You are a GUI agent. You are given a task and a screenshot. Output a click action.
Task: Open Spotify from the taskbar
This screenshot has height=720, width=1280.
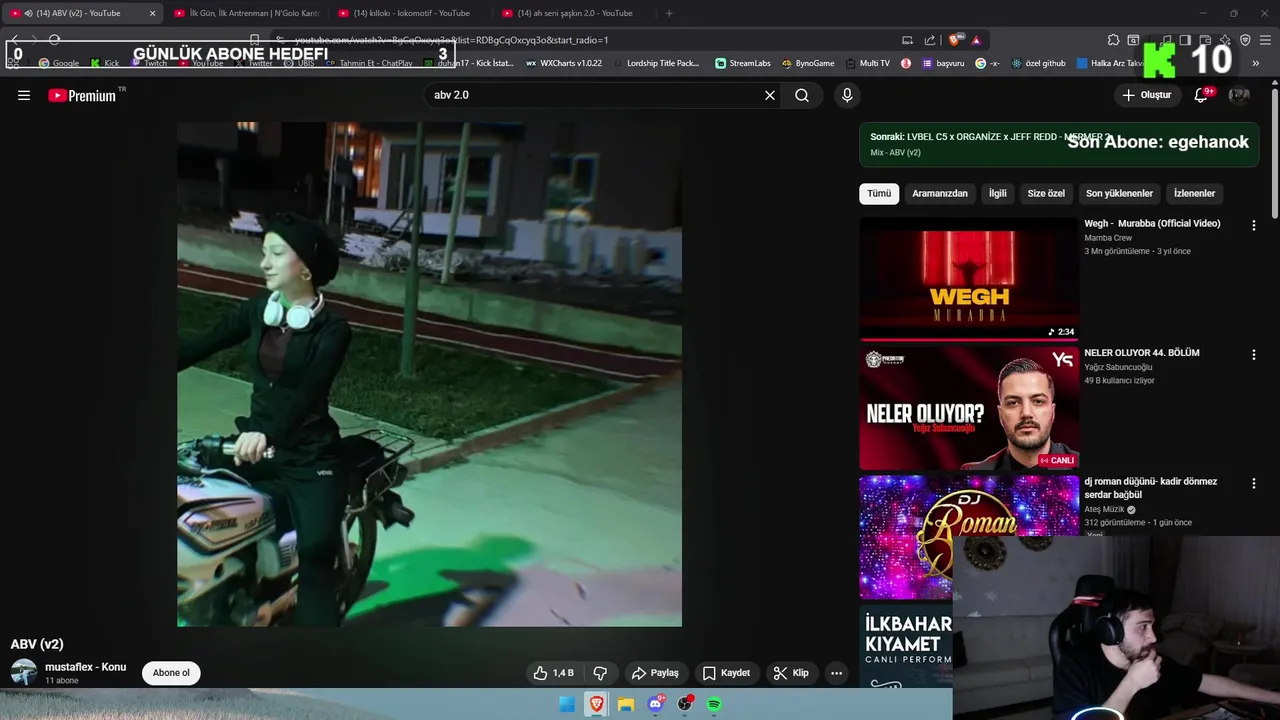[x=714, y=704]
